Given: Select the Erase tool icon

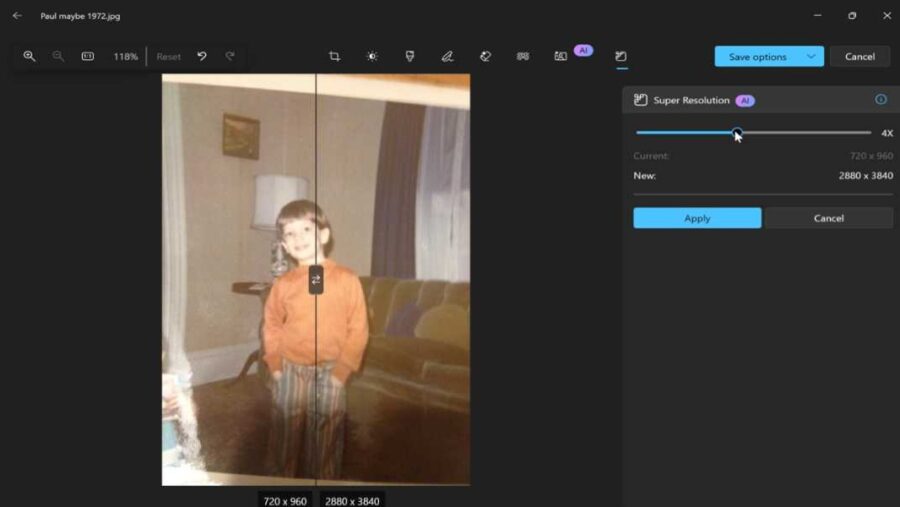Looking at the screenshot, I should pos(485,57).
